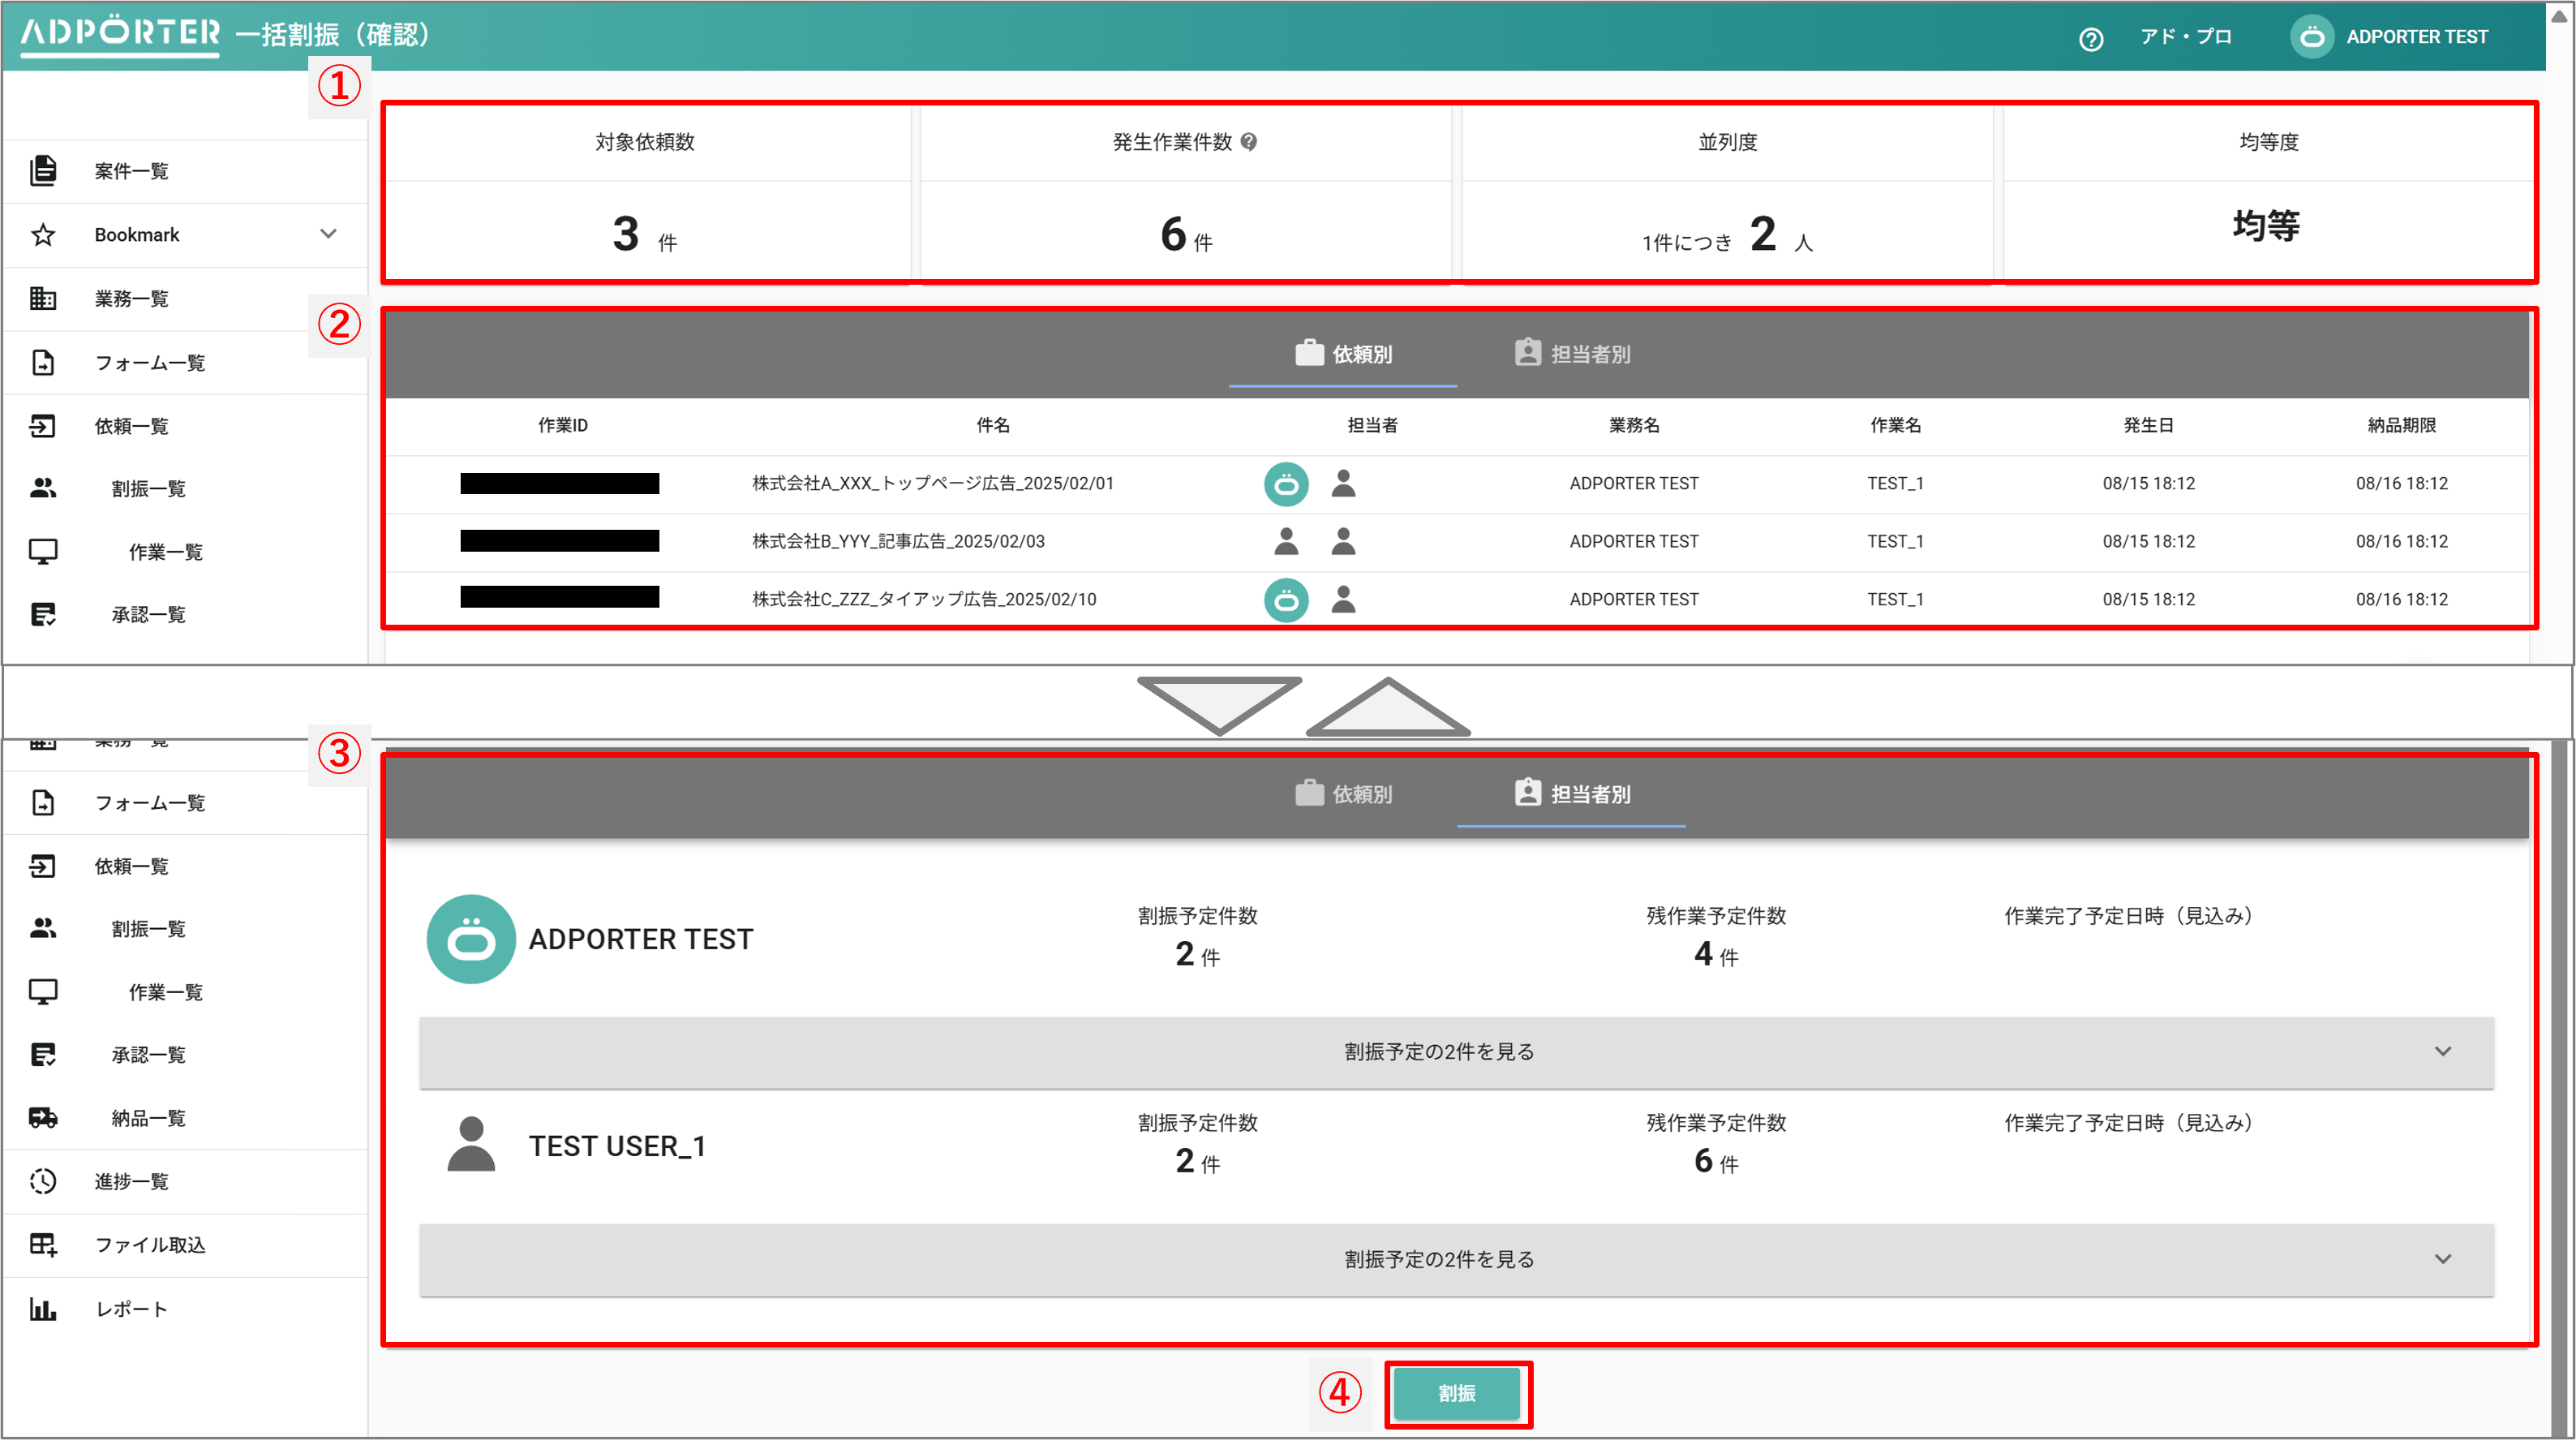
Task: Open 割振一覧 in the upper sidebar
Action: coord(148,489)
